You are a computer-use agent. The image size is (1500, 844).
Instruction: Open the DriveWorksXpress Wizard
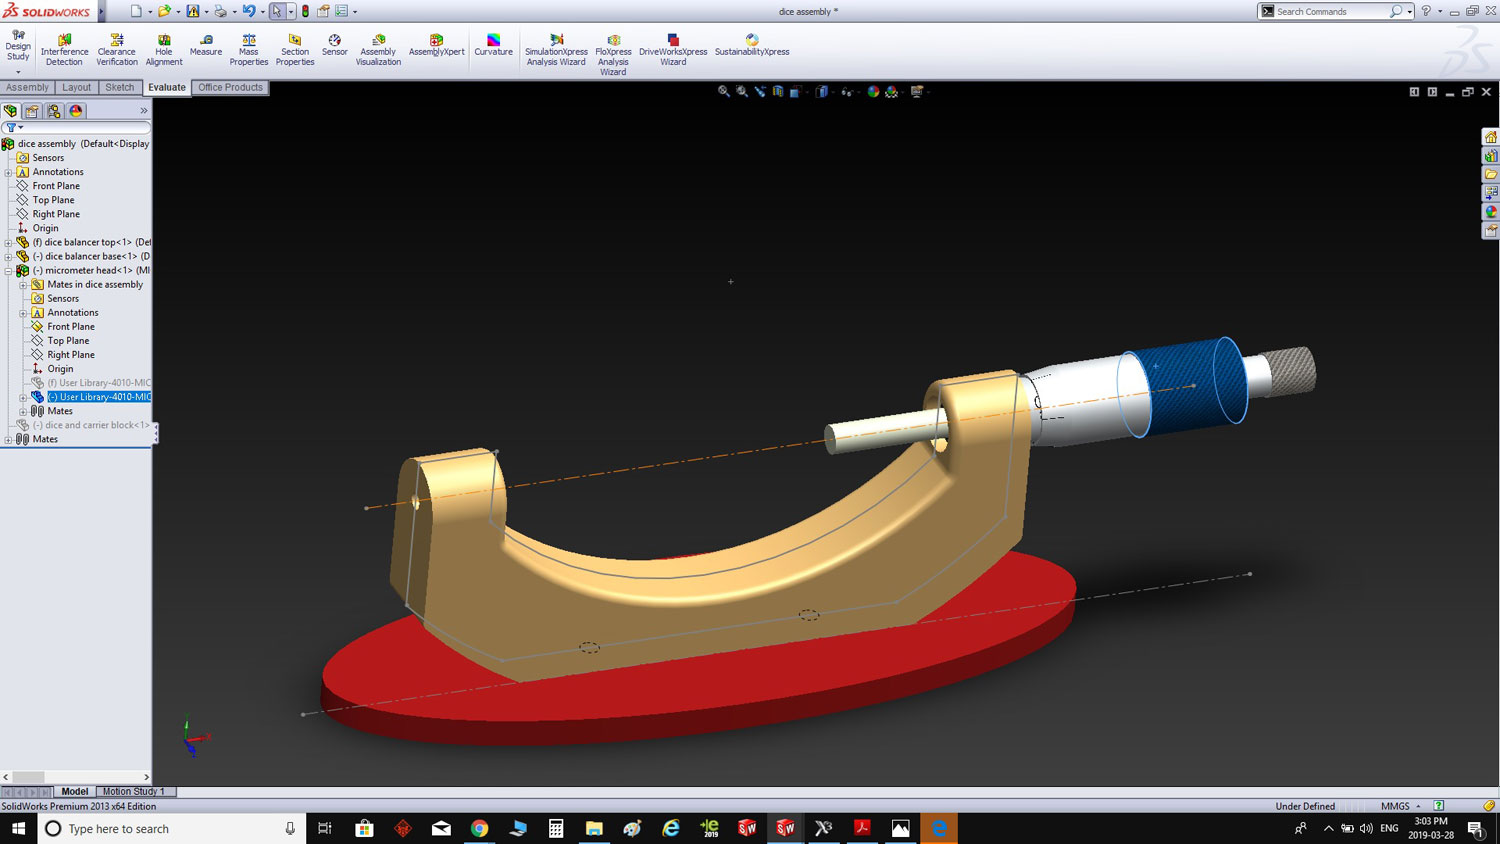click(x=673, y=50)
